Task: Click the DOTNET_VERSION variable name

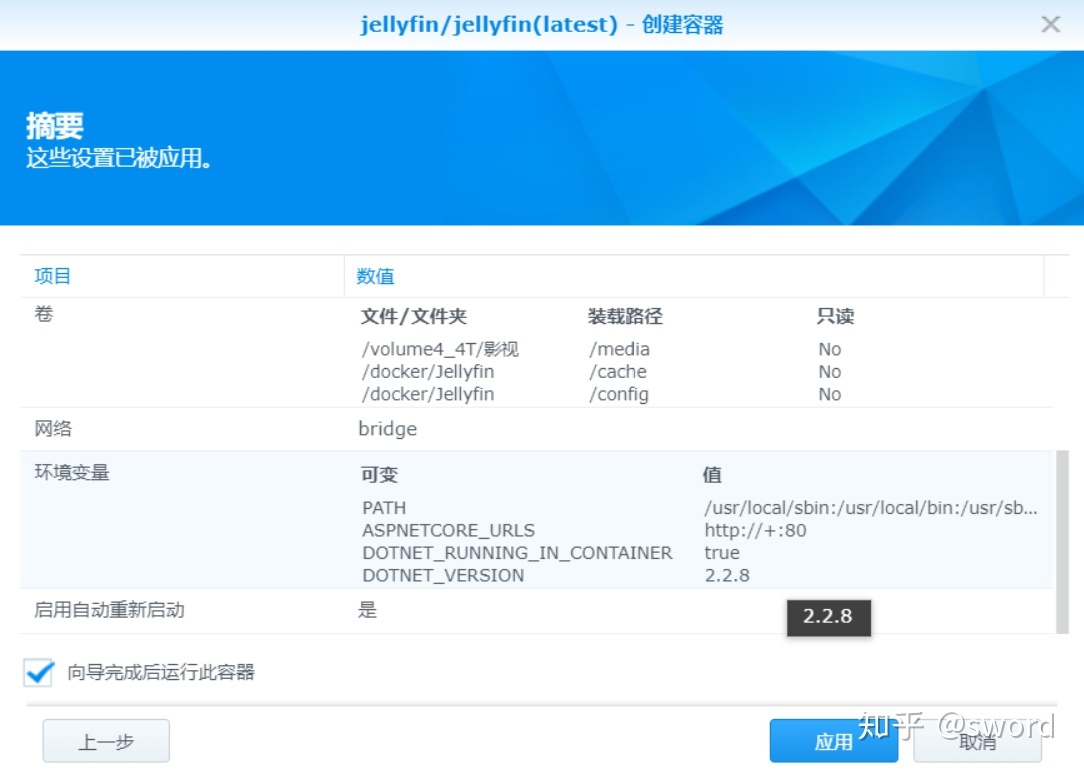Action: (x=443, y=575)
